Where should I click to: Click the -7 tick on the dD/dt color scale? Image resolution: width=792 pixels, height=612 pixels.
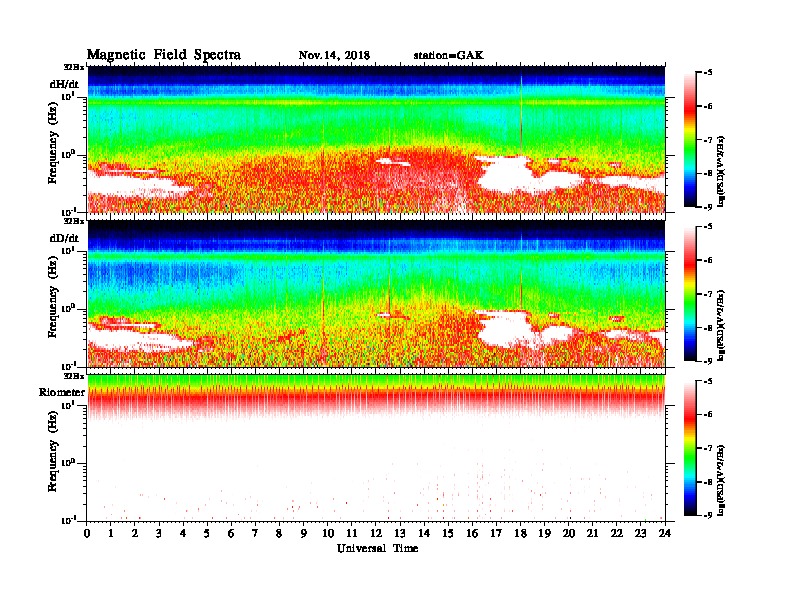[x=708, y=294]
